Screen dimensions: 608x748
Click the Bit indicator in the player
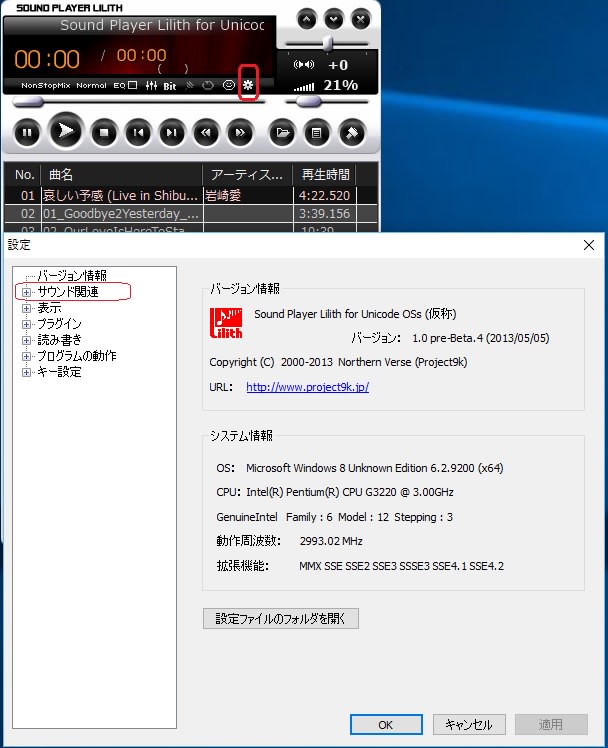click(170, 86)
